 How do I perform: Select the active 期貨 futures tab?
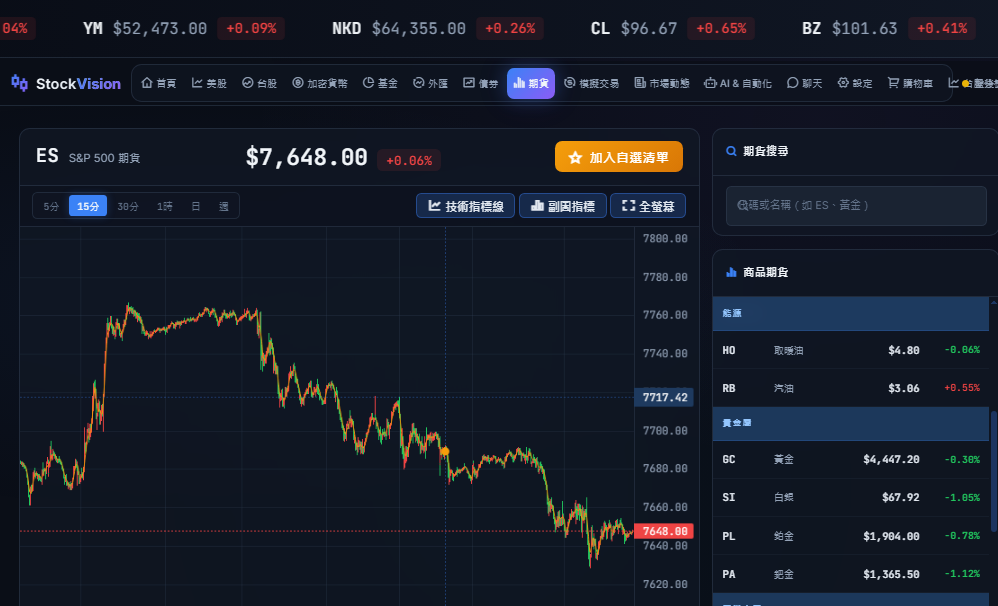531,83
